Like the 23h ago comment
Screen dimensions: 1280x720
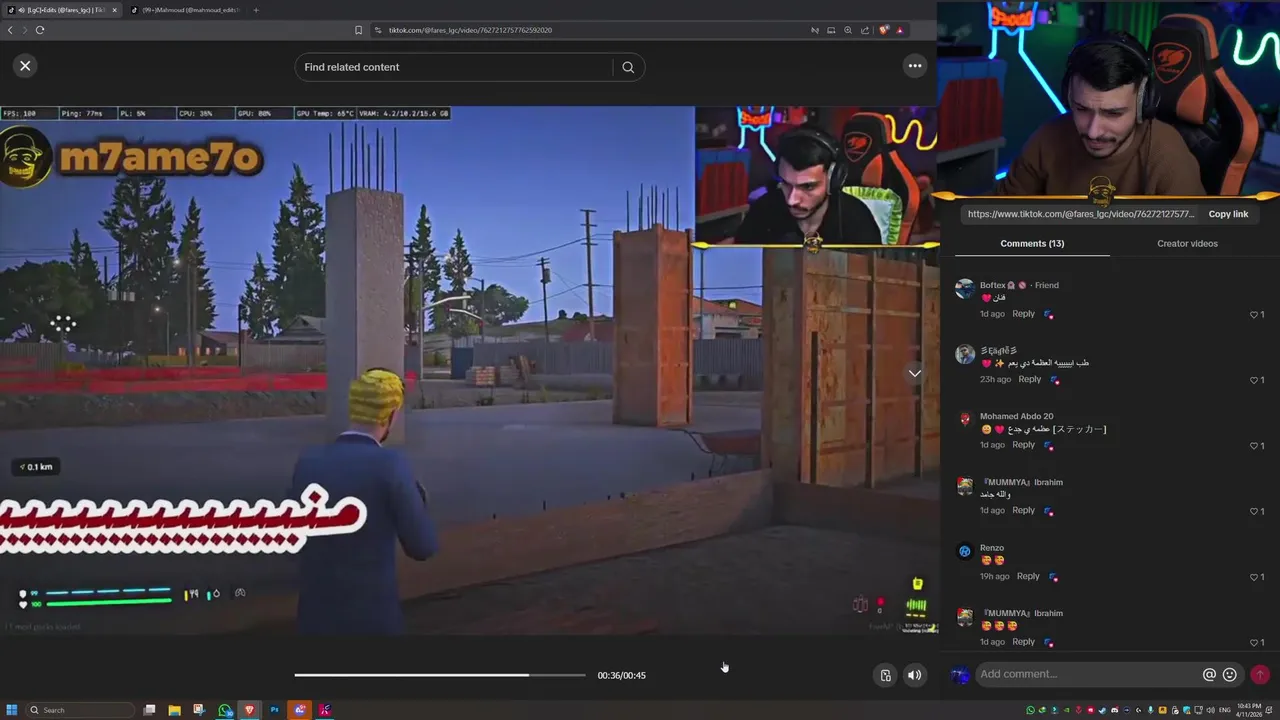click(x=1254, y=380)
